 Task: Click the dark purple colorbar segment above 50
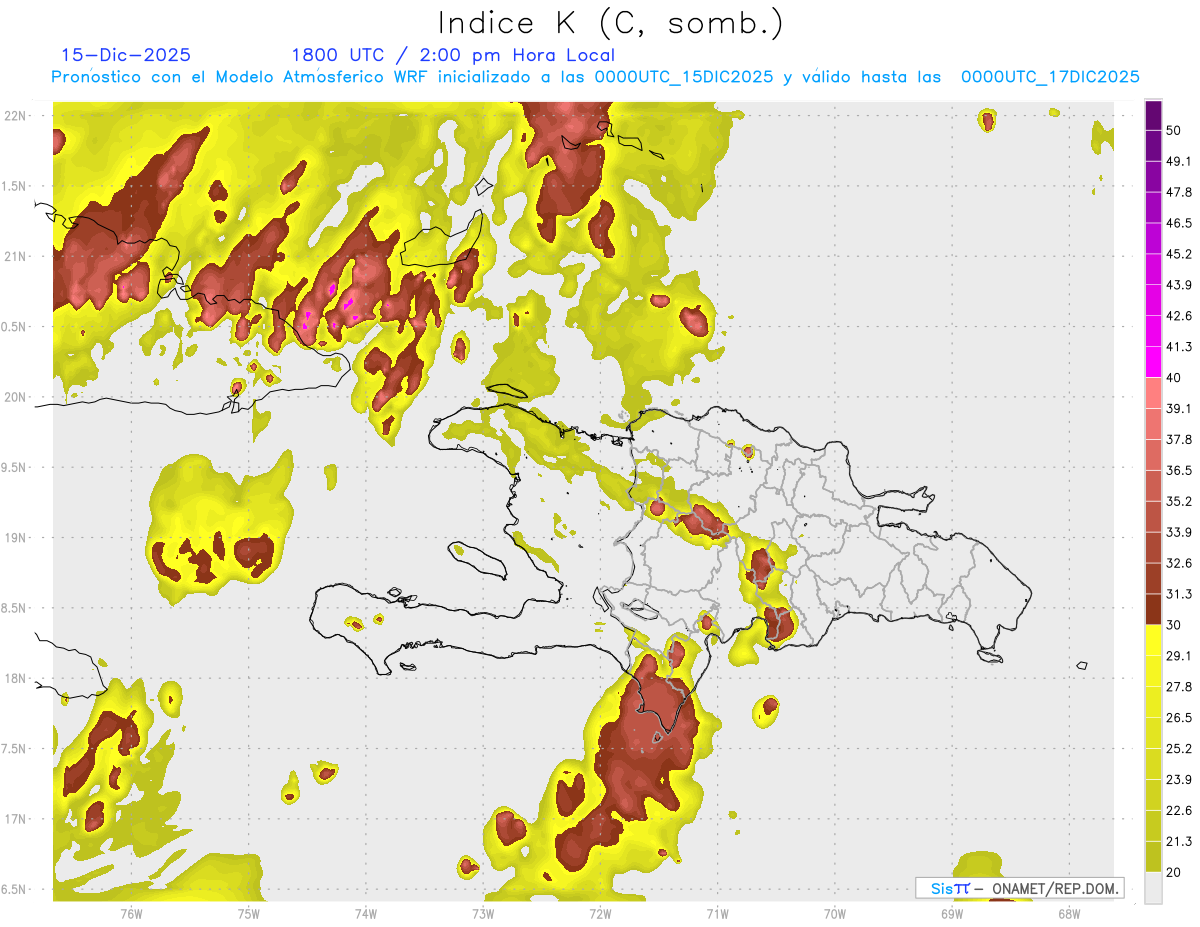click(x=1154, y=116)
